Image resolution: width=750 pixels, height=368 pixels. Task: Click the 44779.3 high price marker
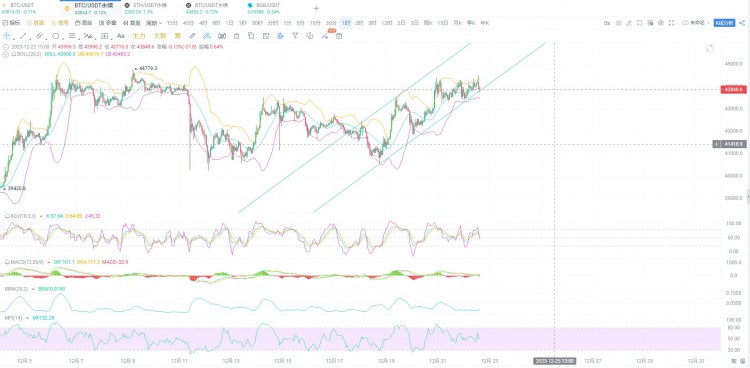coord(148,69)
